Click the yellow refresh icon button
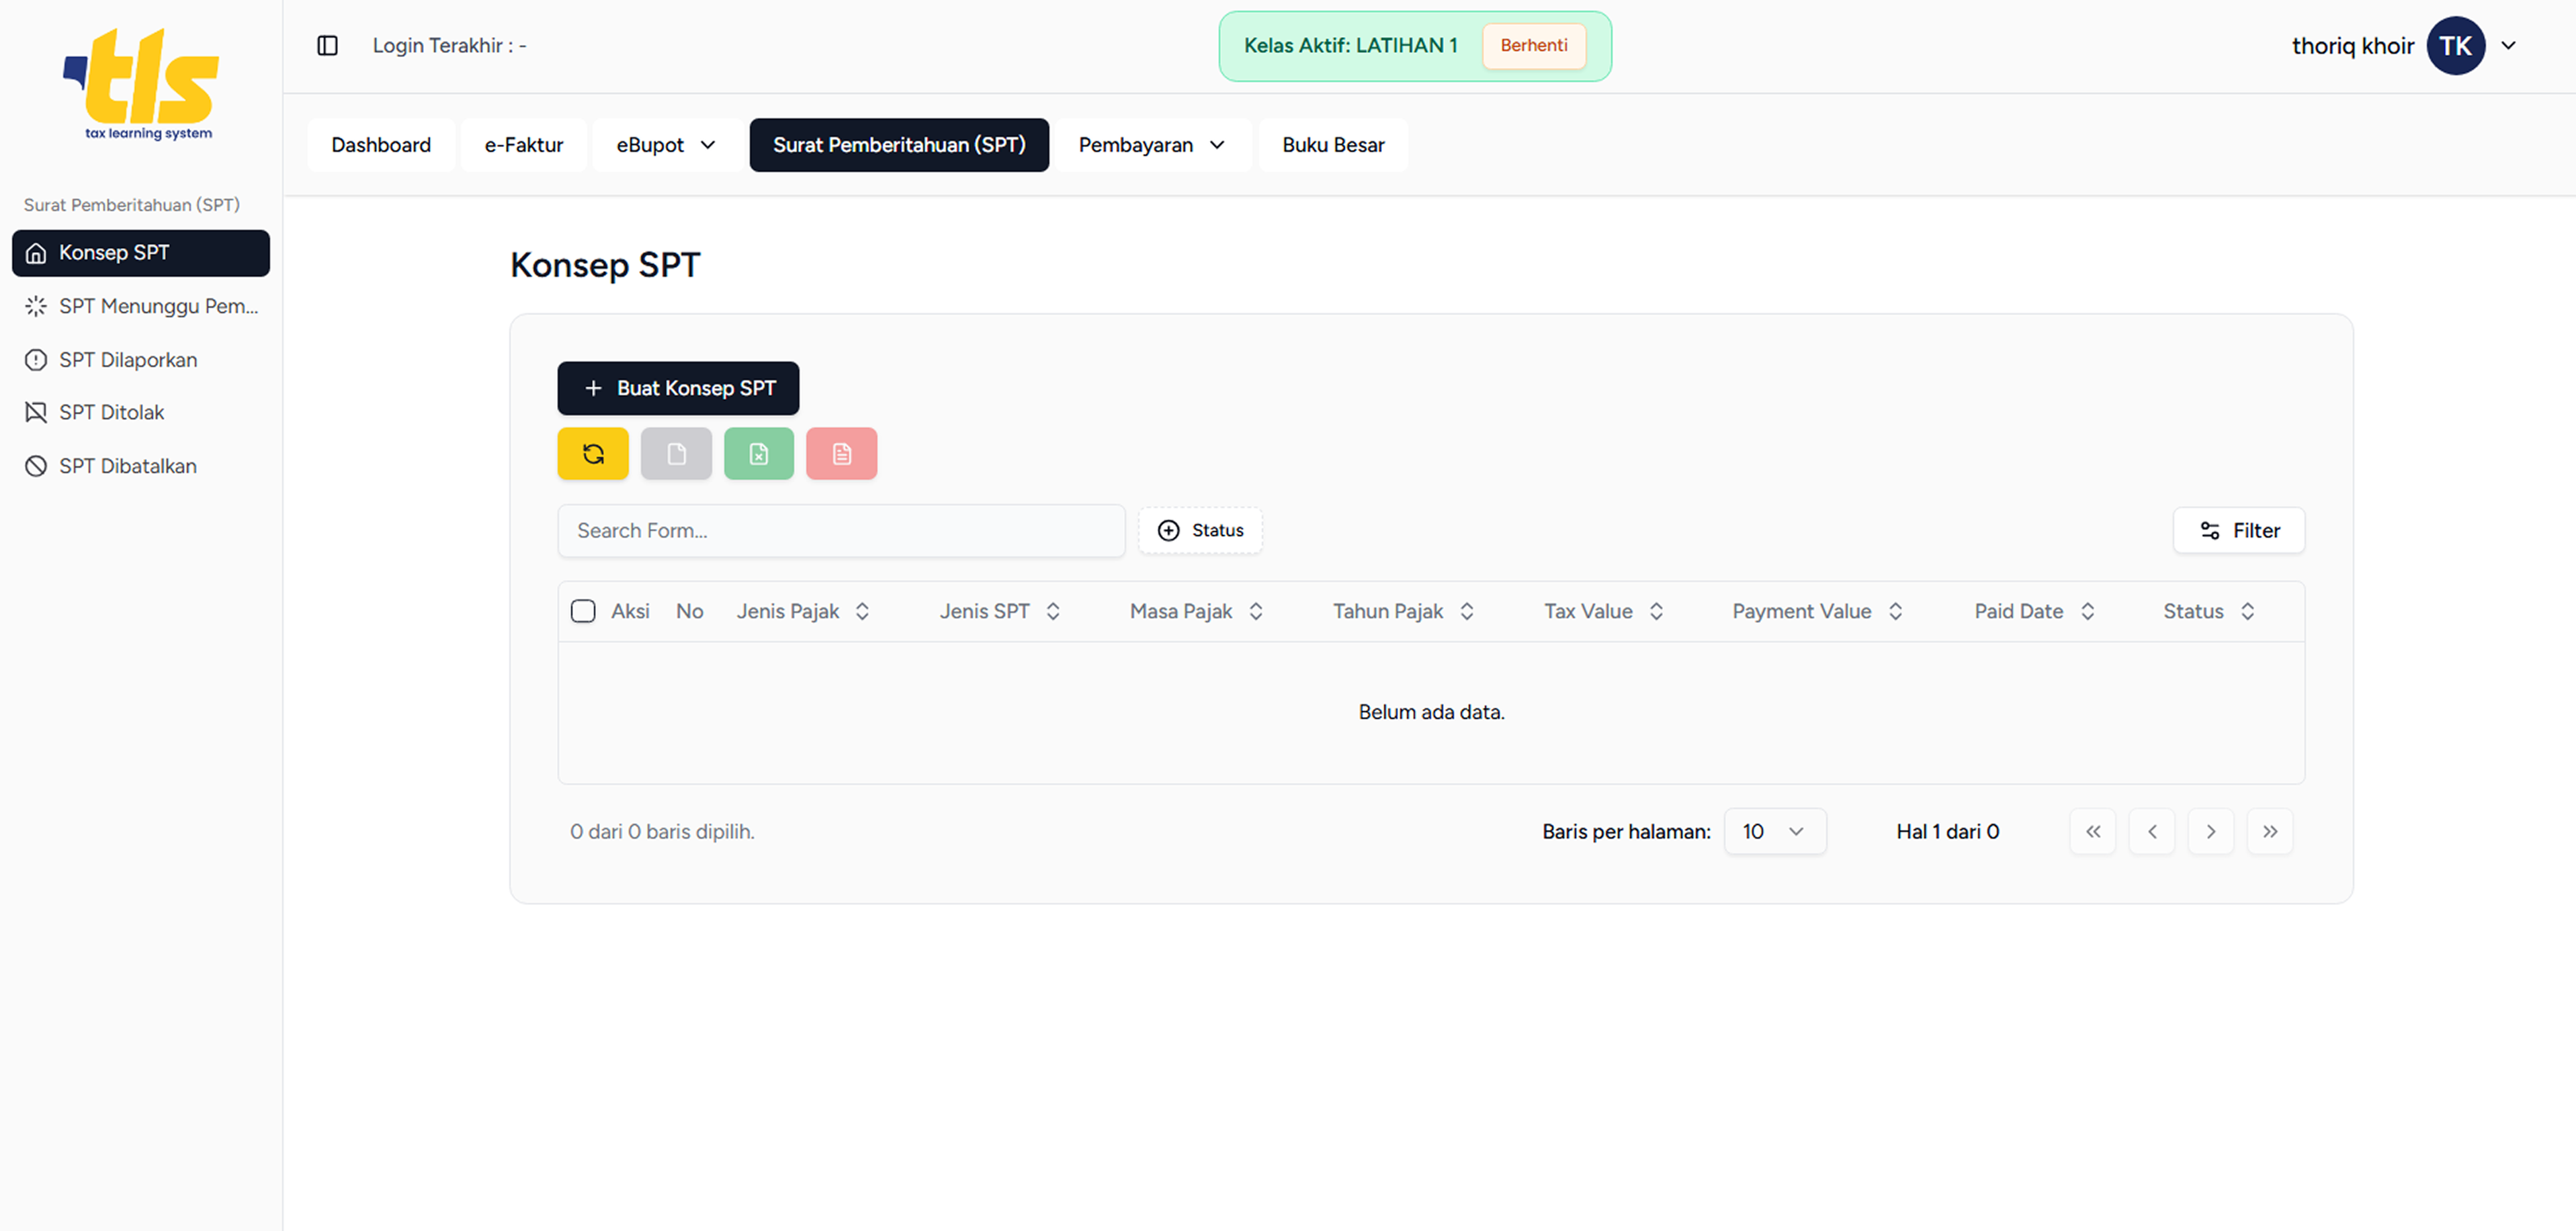Screen dimensions: 2576x1231 click(x=592, y=454)
